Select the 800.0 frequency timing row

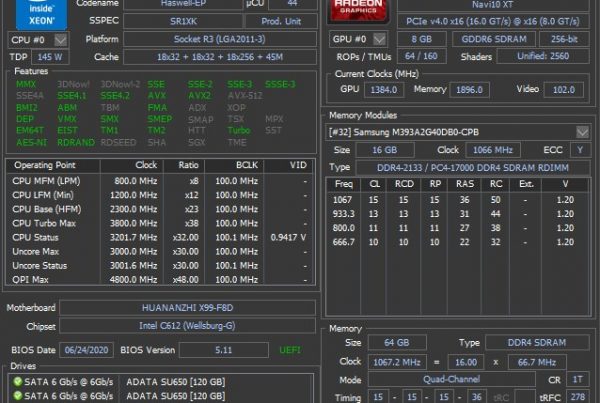(x=457, y=228)
